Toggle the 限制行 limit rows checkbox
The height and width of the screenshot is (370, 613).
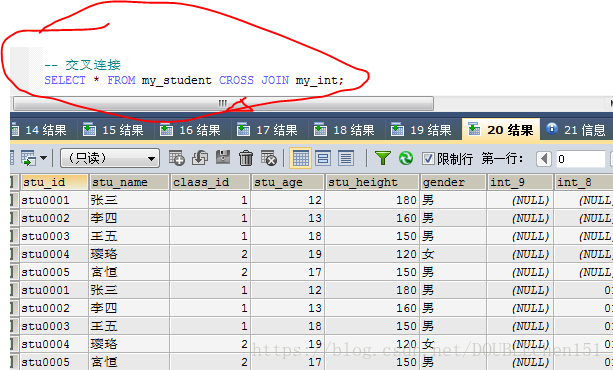point(428,158)
